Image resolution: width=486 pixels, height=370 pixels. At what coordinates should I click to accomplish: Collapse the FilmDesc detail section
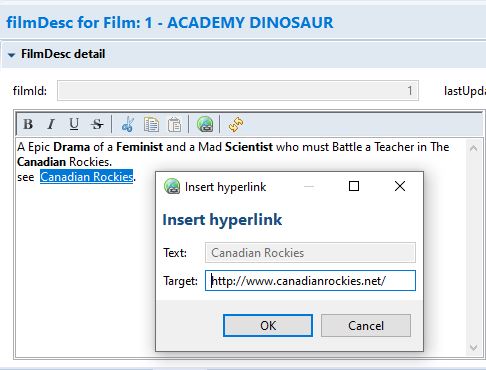pyautogui.click(x=12, y=55)
